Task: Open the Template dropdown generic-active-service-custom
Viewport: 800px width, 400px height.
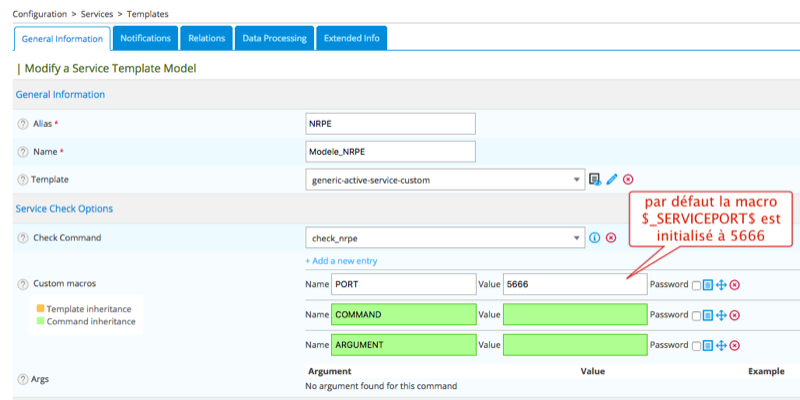Action: [x=444, y=179]
